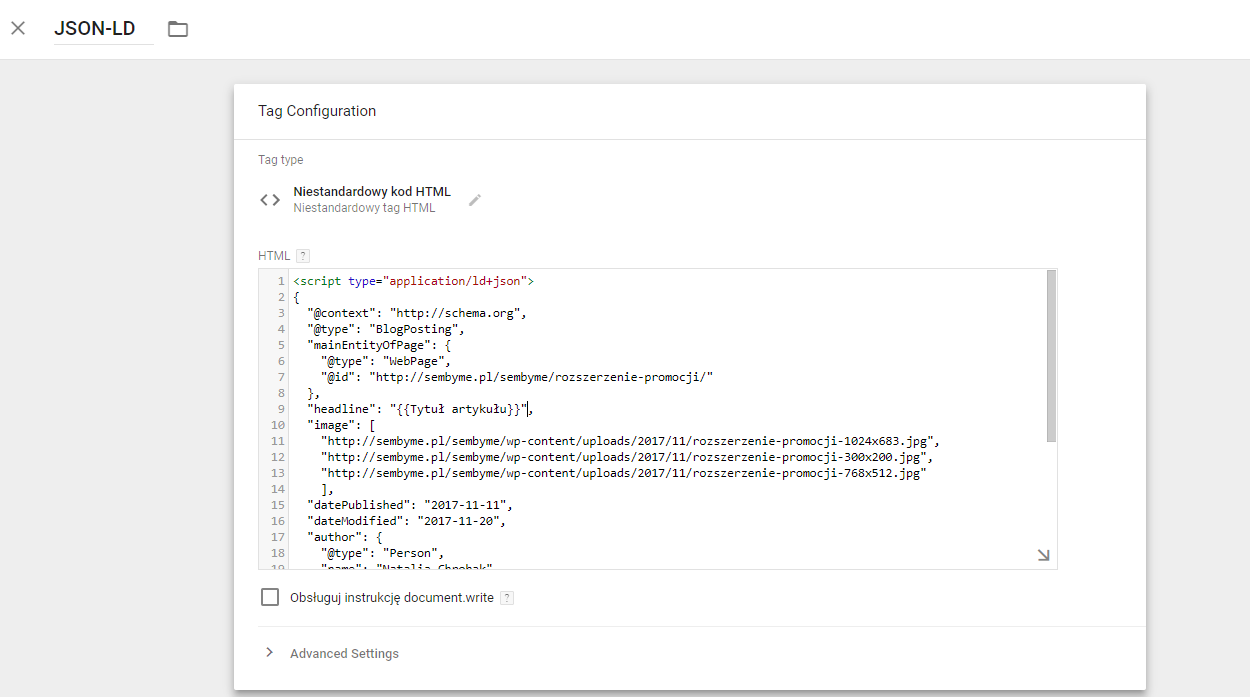Click the "mainEntityOfPage" line
This screenshot has width=1250, height=697.
(379, 345)
